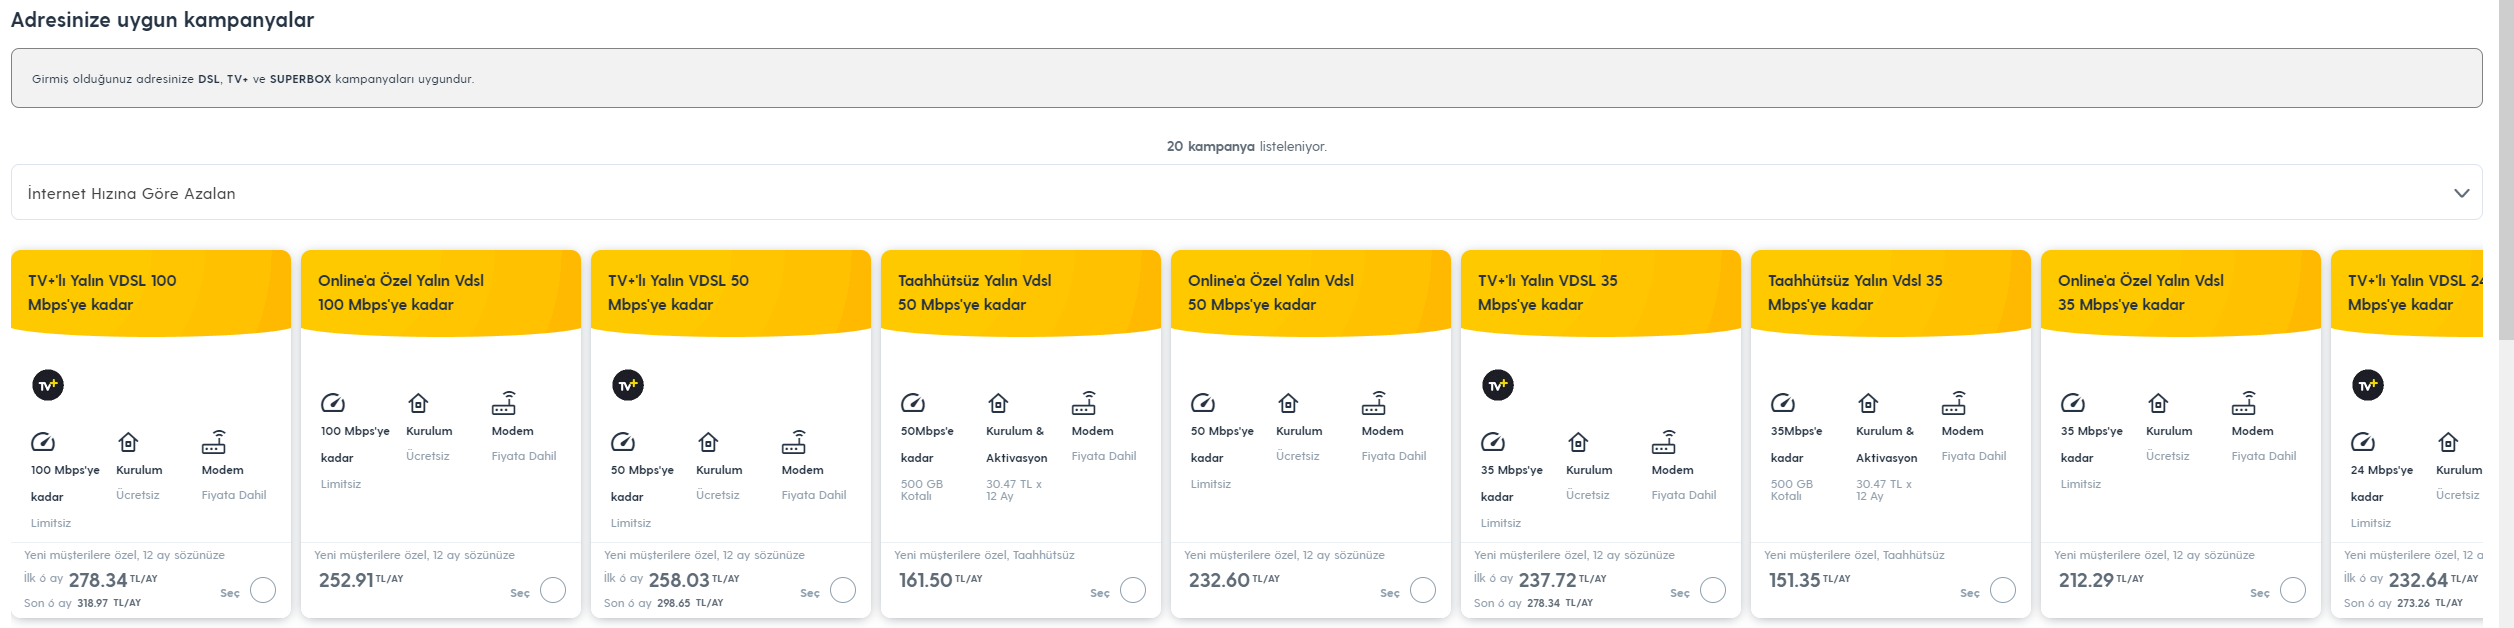2514x628 pixels.
Task: Select the 212.29 TL Online'a Özel 35 Mbps plan
Action: (2293, 590)
